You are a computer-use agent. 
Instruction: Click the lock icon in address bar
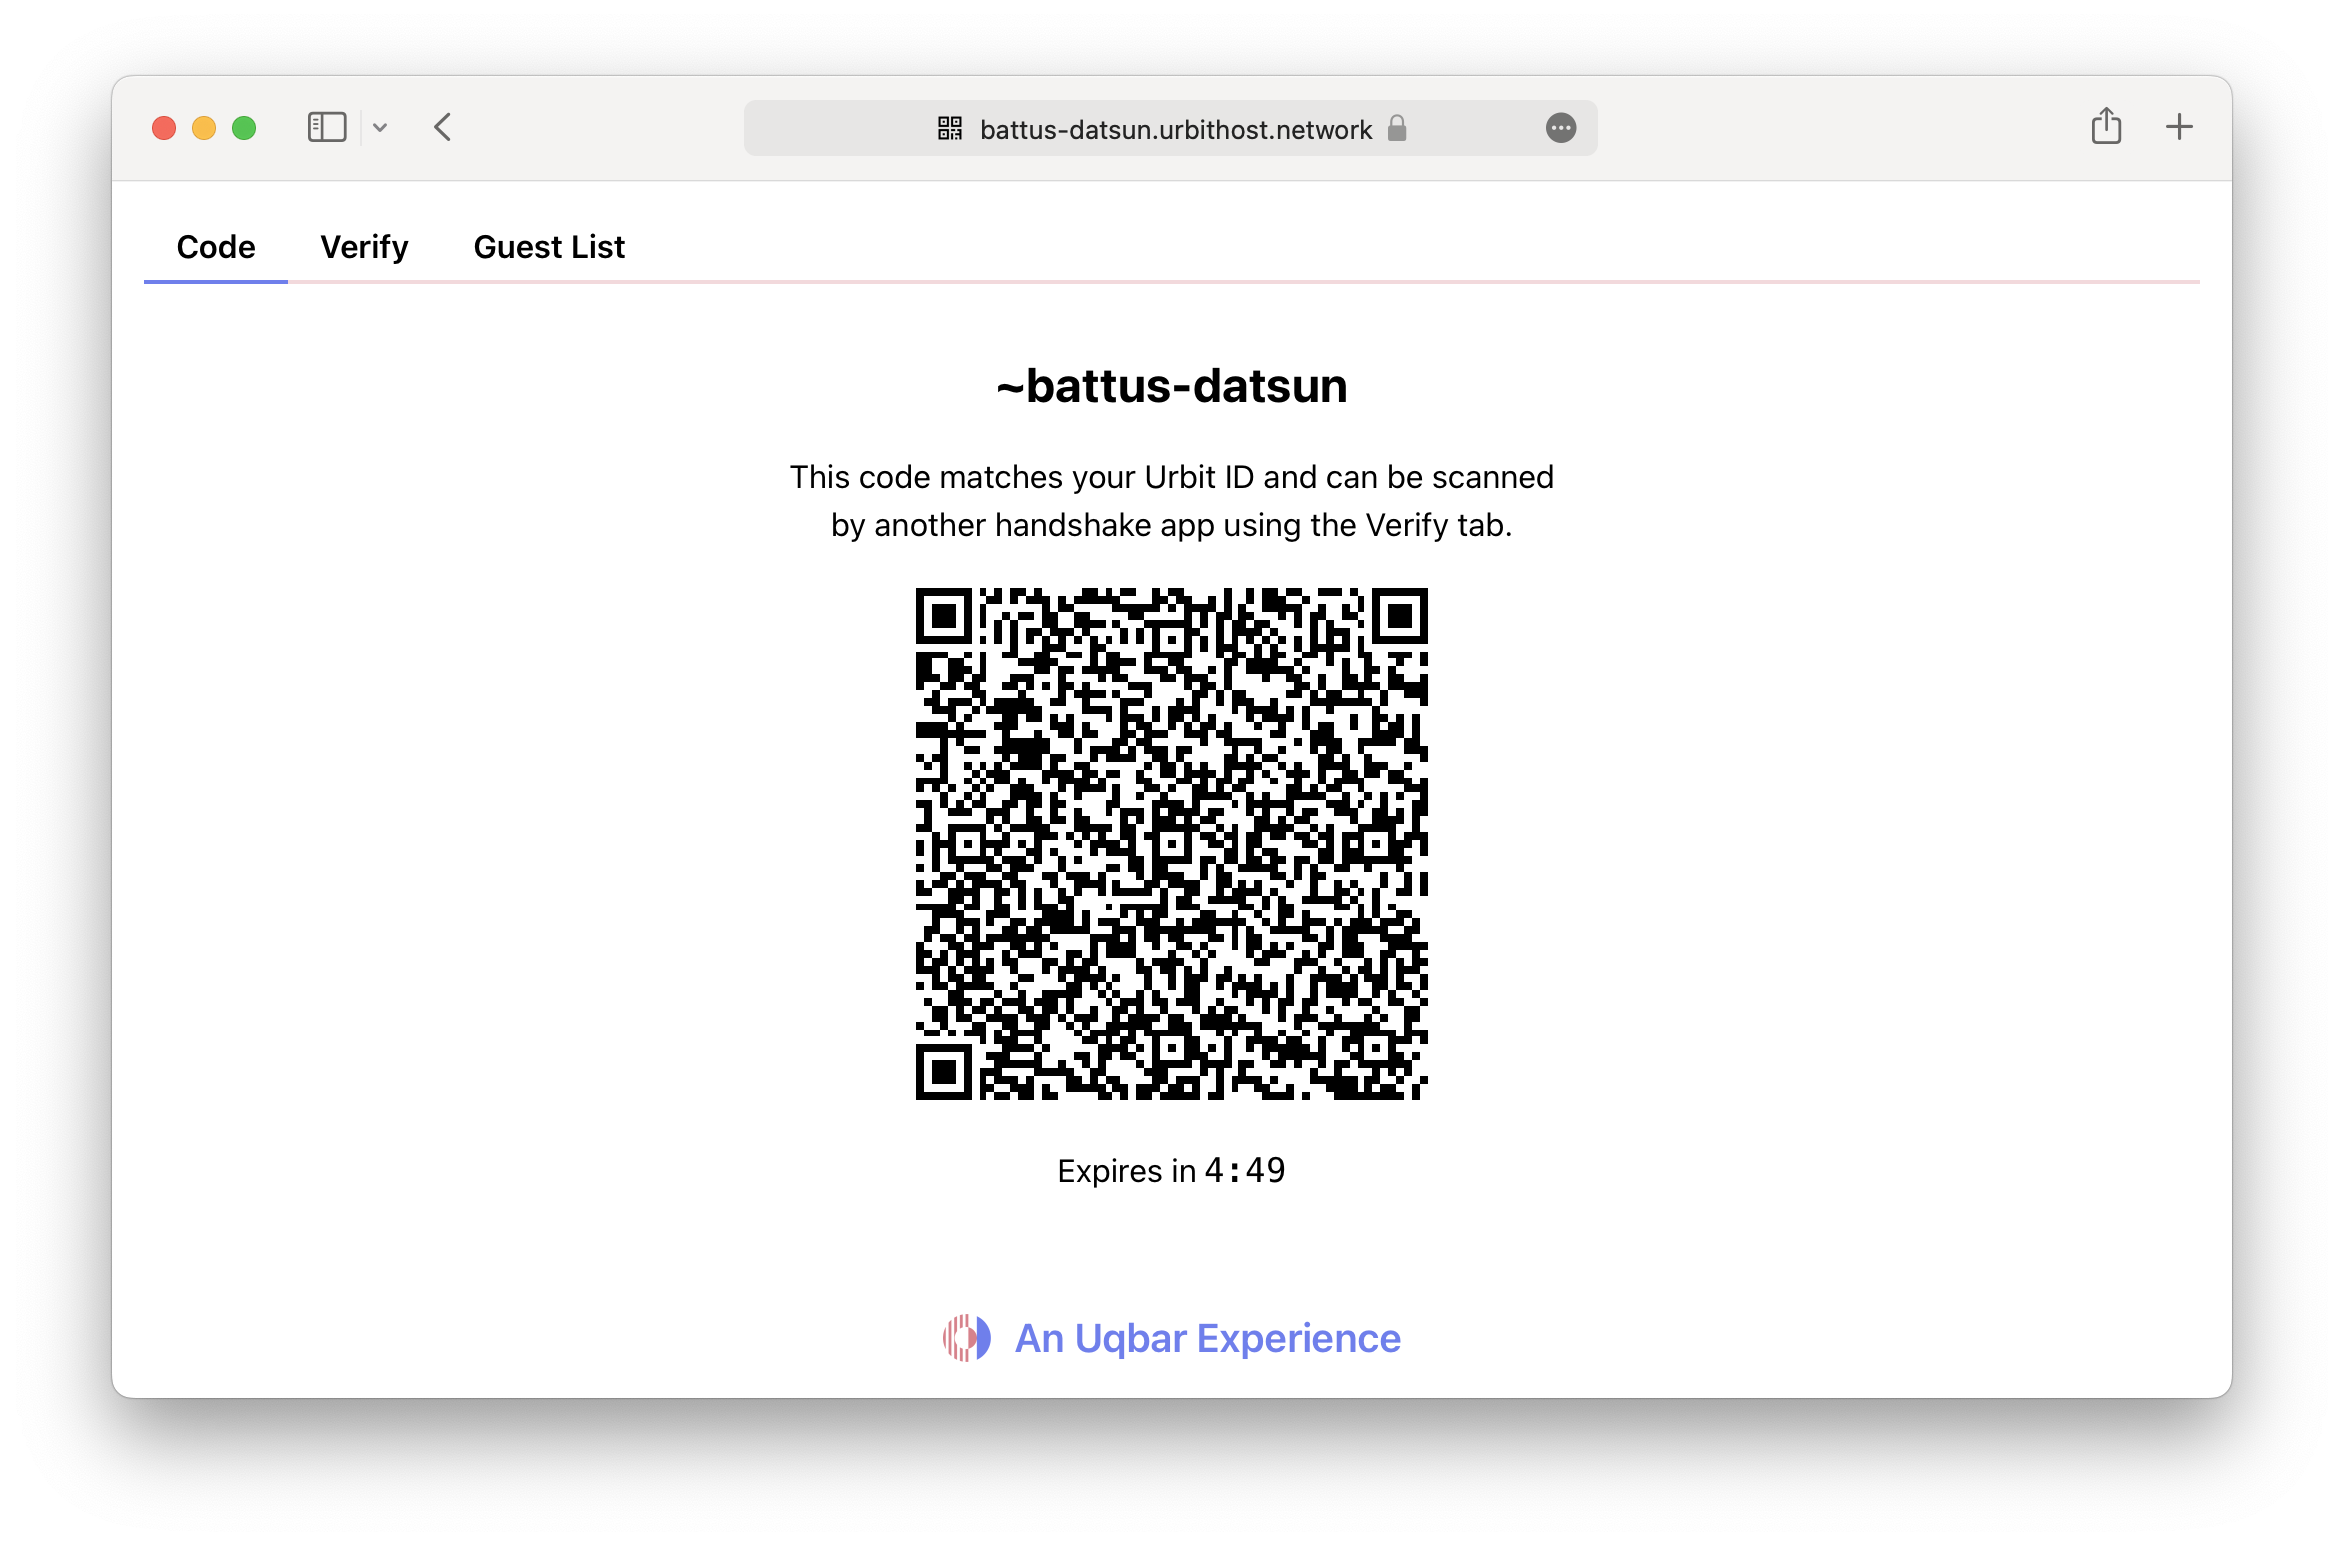(1397, 128)
